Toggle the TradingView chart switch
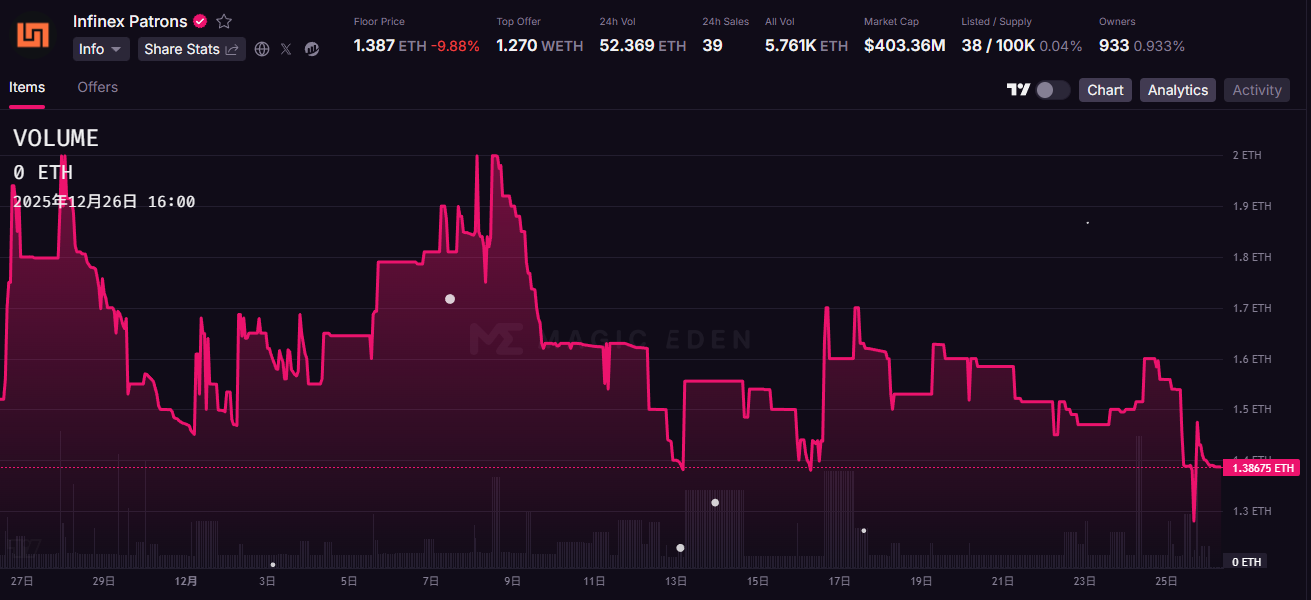Image resolution: width=1311 pixels, height=600 pixels. pos(1052,89)
